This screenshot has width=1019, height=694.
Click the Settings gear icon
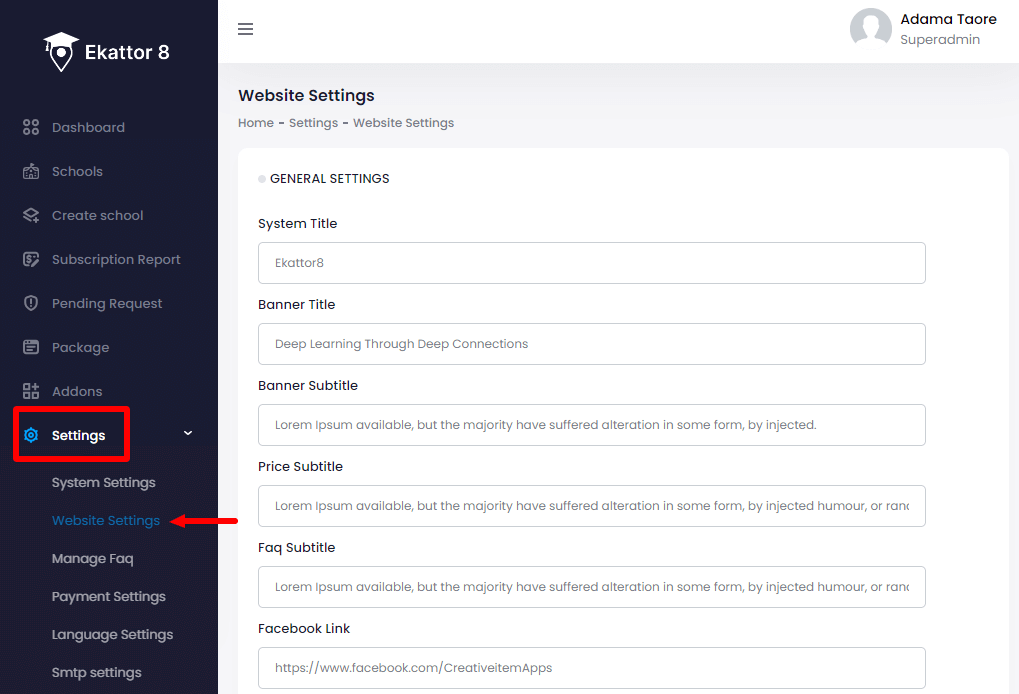pos(30,434)
